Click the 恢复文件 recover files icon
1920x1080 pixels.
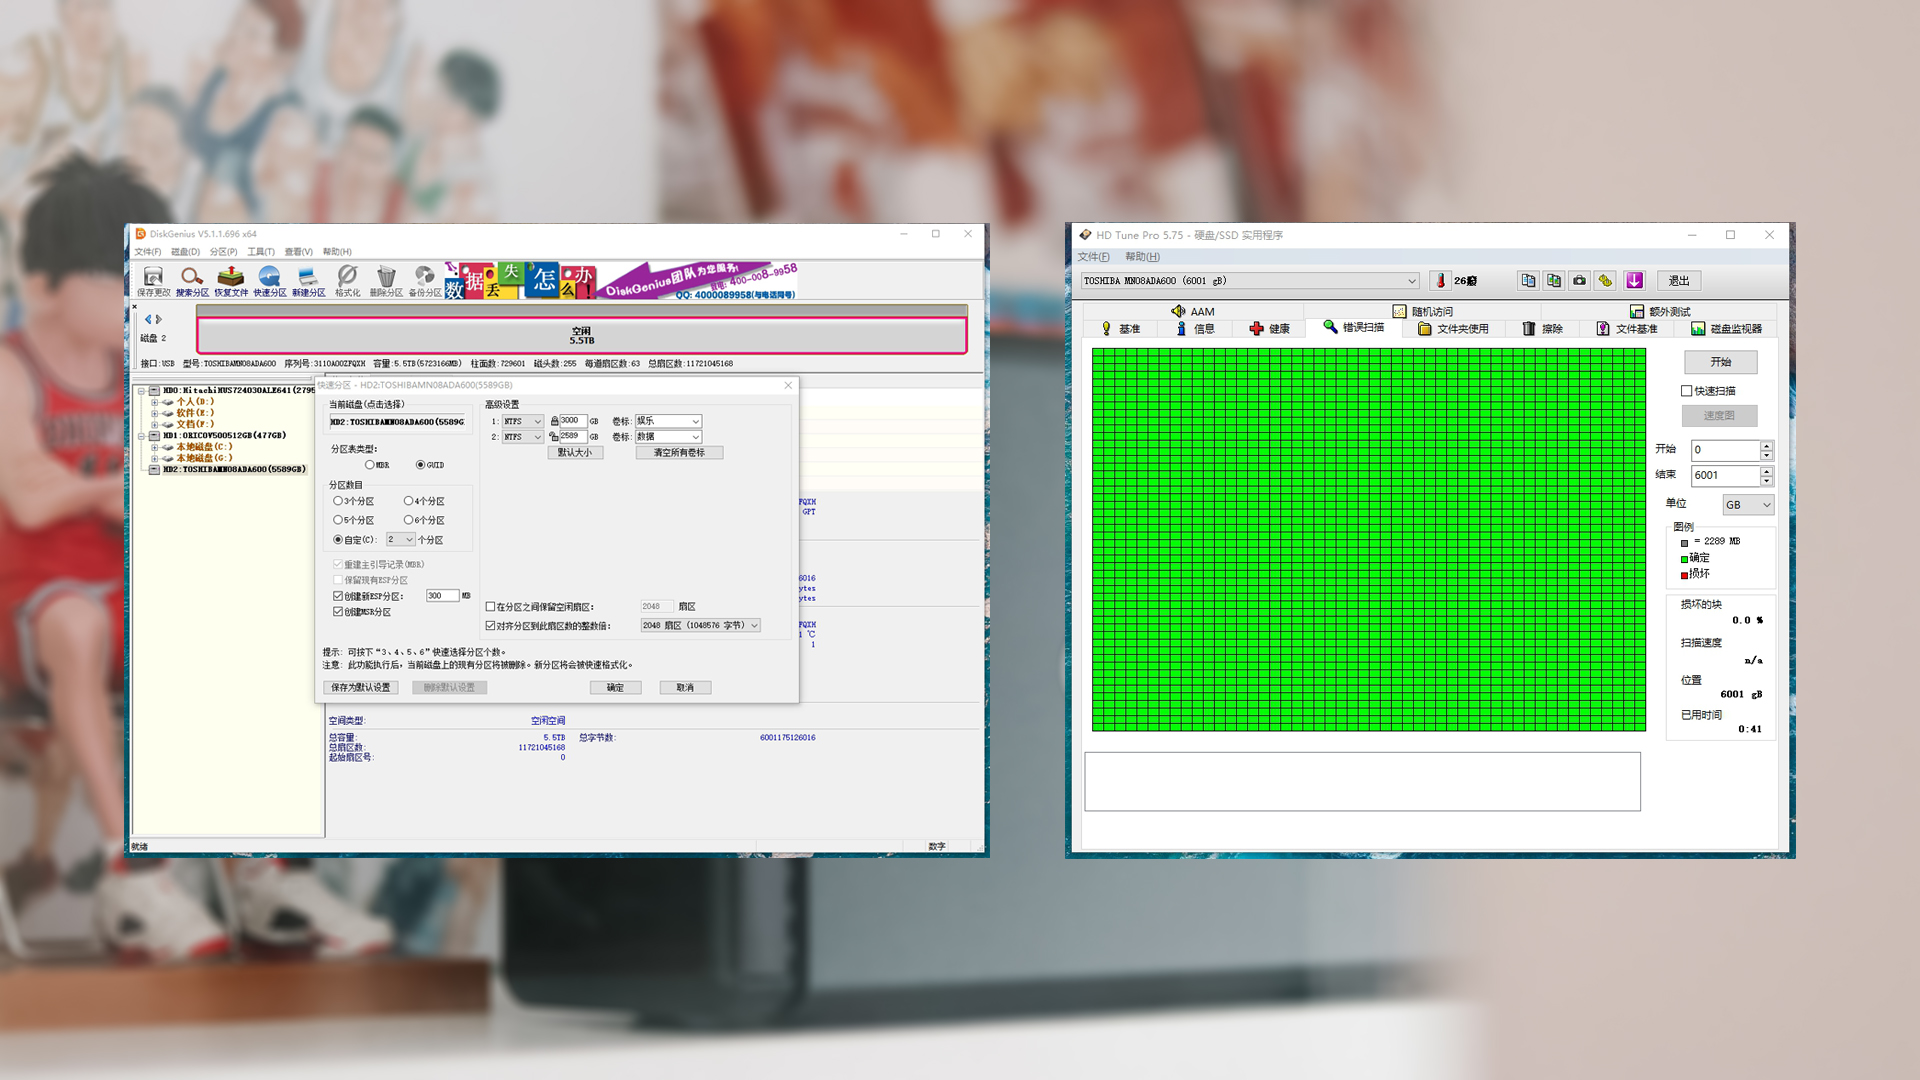click(x=231, y=278)
